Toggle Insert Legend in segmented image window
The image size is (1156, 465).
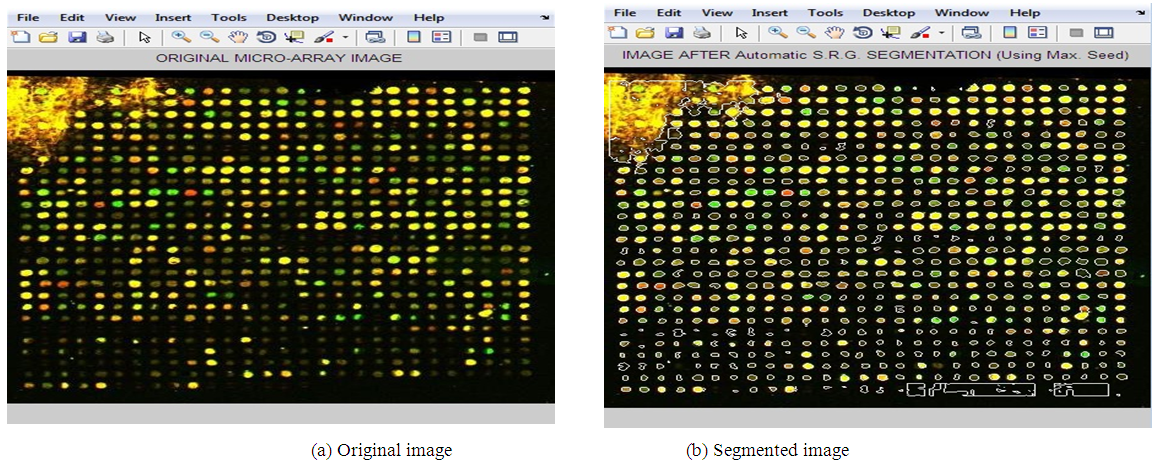(1039, 32)
